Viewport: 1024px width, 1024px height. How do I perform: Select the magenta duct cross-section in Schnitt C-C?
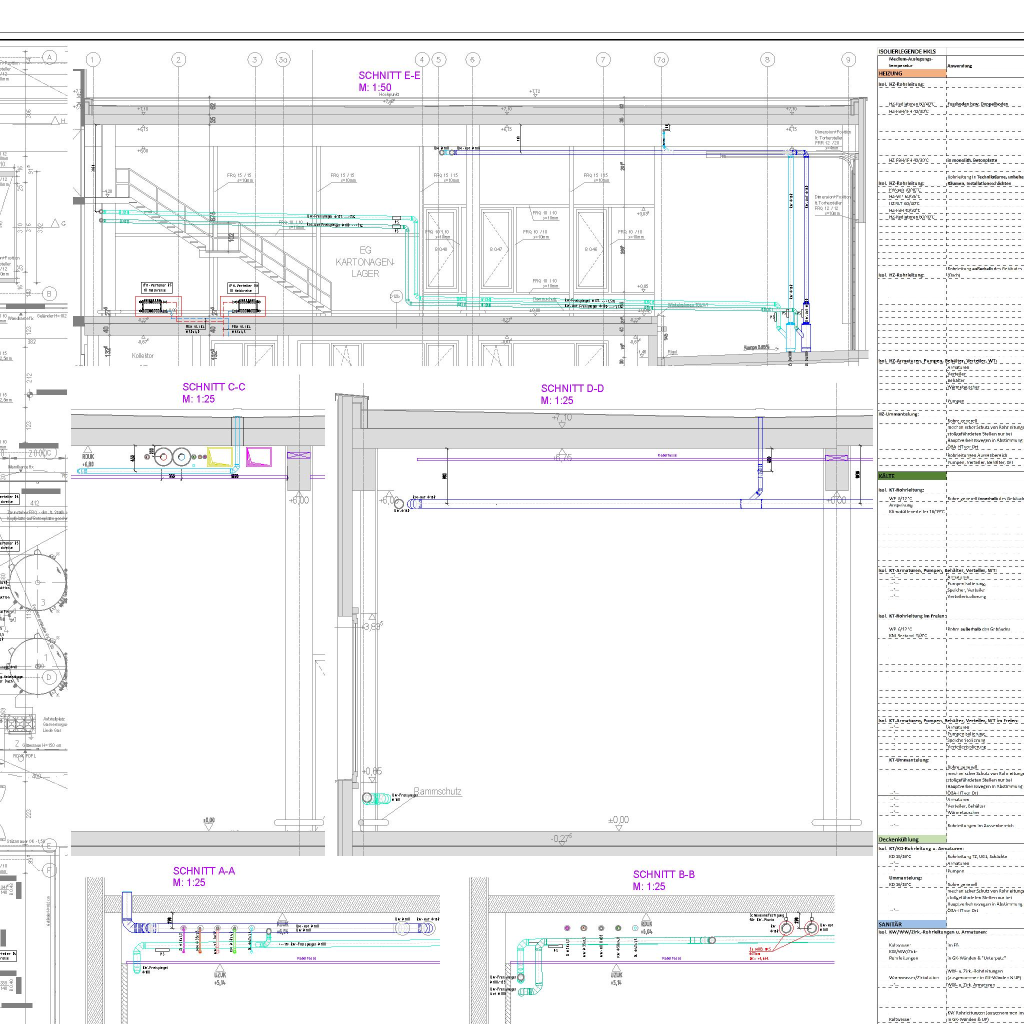[259, 458]
